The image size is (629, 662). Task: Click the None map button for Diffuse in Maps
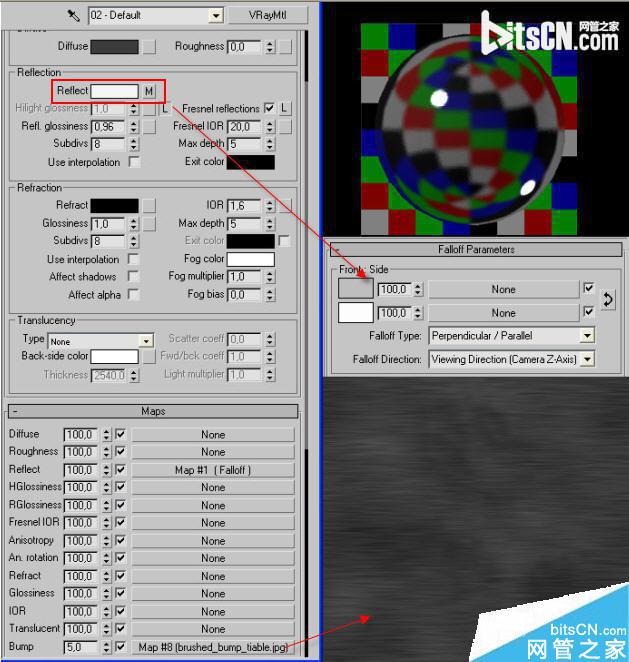click(213, 434)
